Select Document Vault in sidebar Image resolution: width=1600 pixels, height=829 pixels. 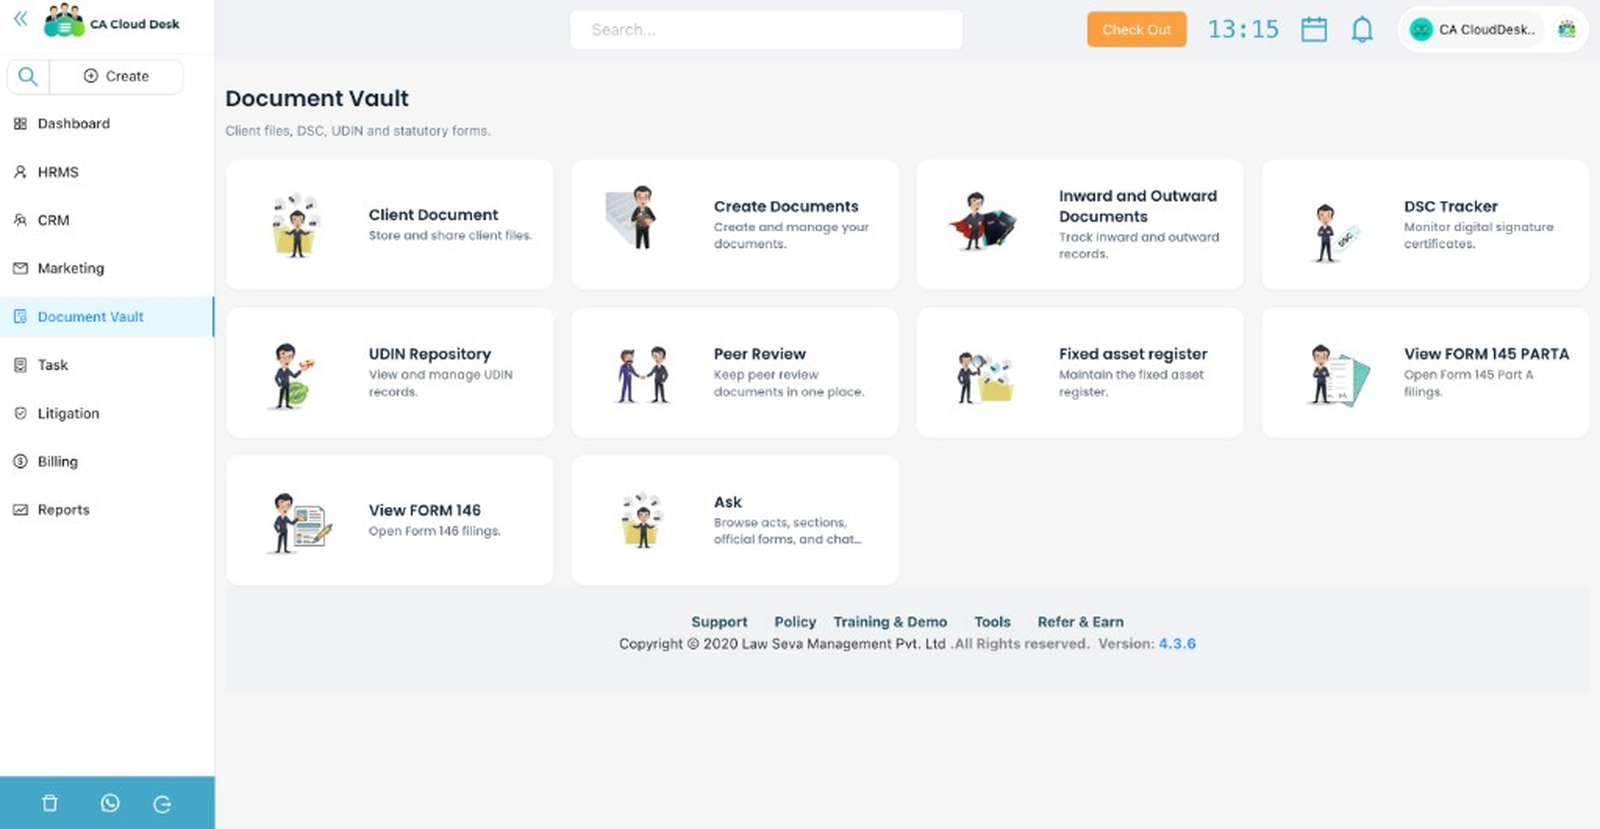click(107, 317)
